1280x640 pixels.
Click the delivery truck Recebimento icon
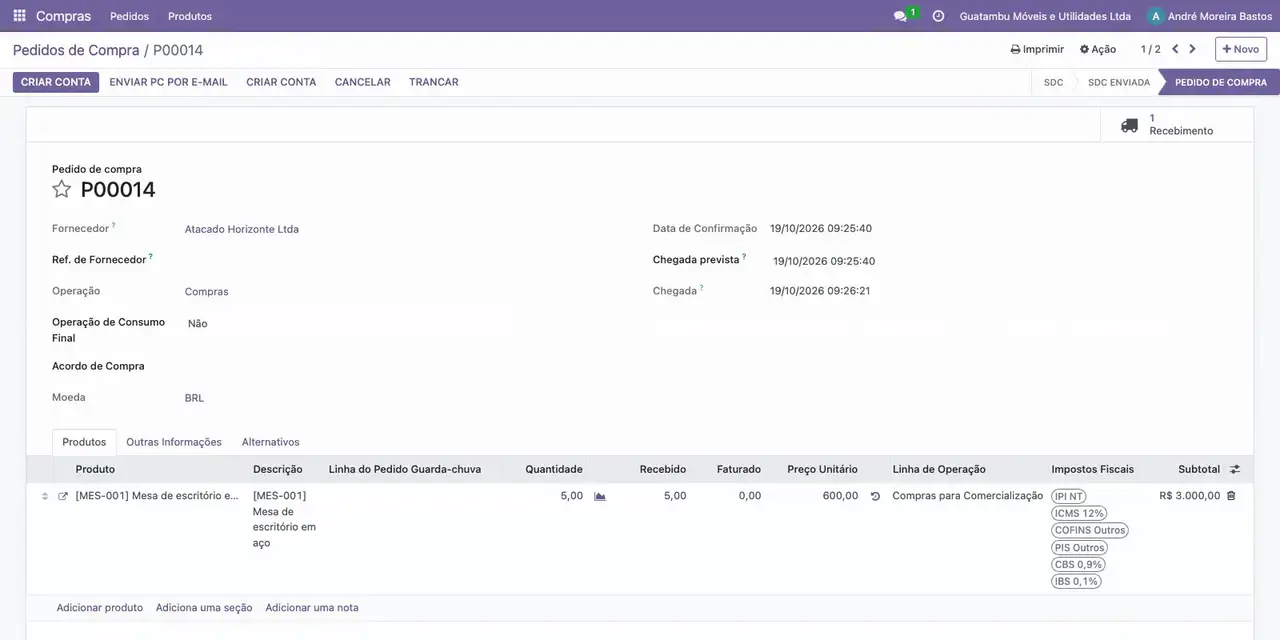(x=1129, y=125)
